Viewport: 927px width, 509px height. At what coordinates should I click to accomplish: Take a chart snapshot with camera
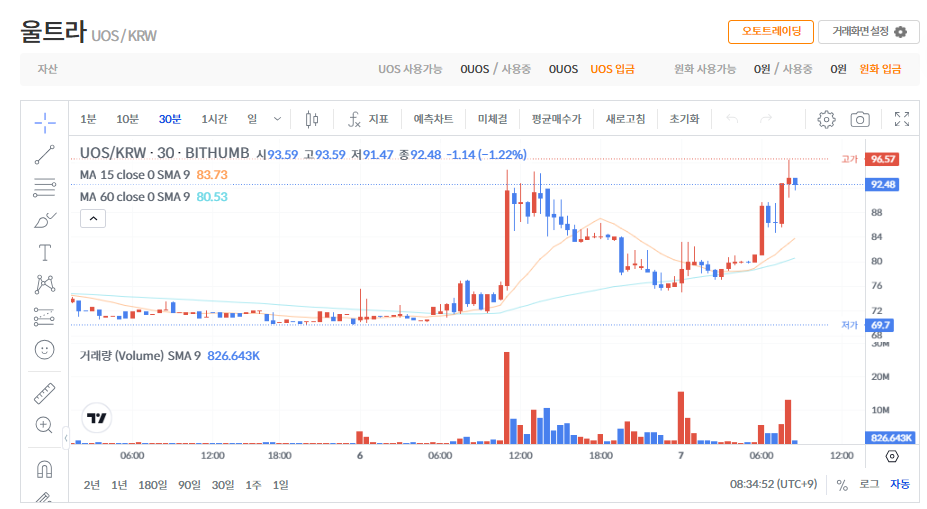coord(860,119)
